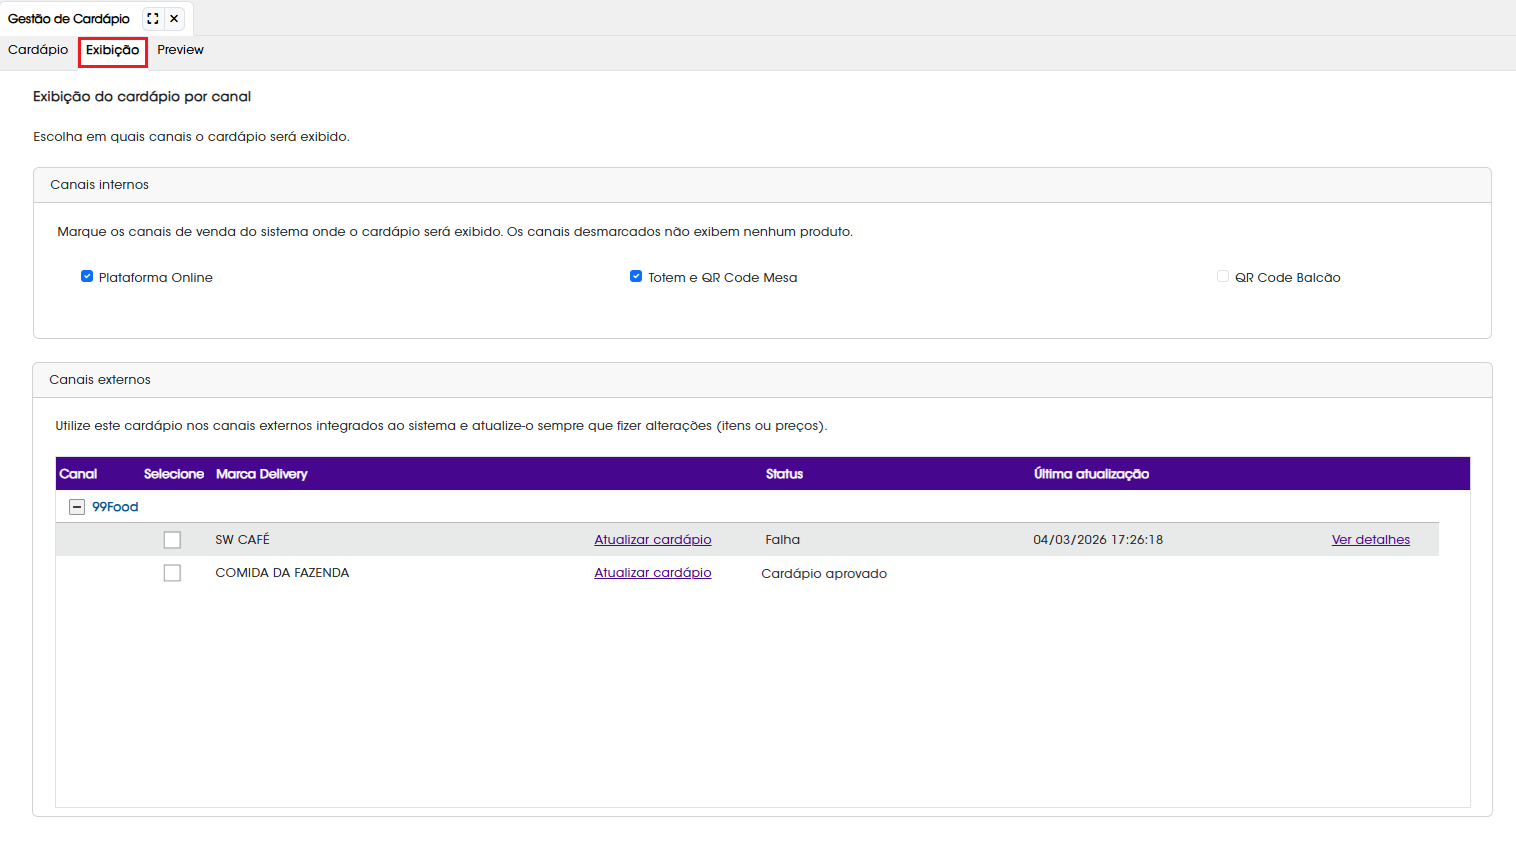Click the Canal column header

pos(78,474)
